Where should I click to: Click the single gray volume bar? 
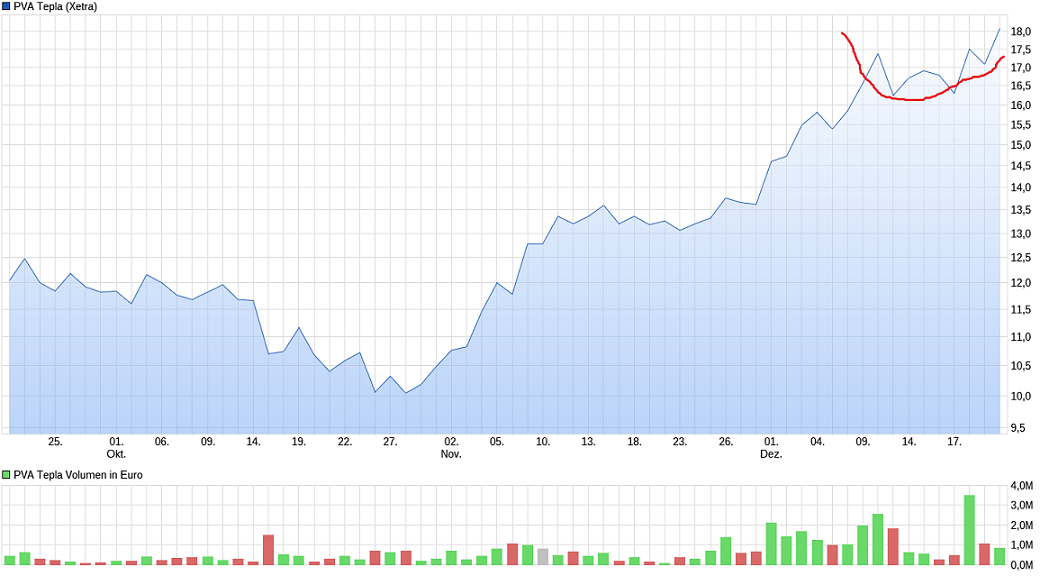(x=543, y=557)
